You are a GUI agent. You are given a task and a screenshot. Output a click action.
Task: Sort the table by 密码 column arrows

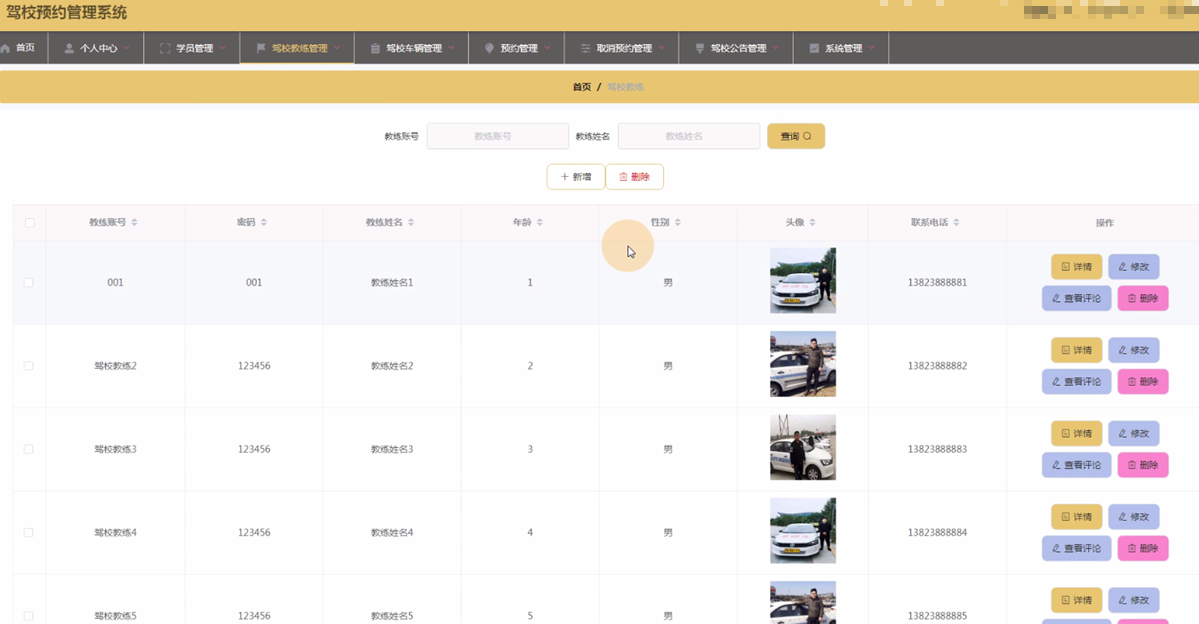264,223
